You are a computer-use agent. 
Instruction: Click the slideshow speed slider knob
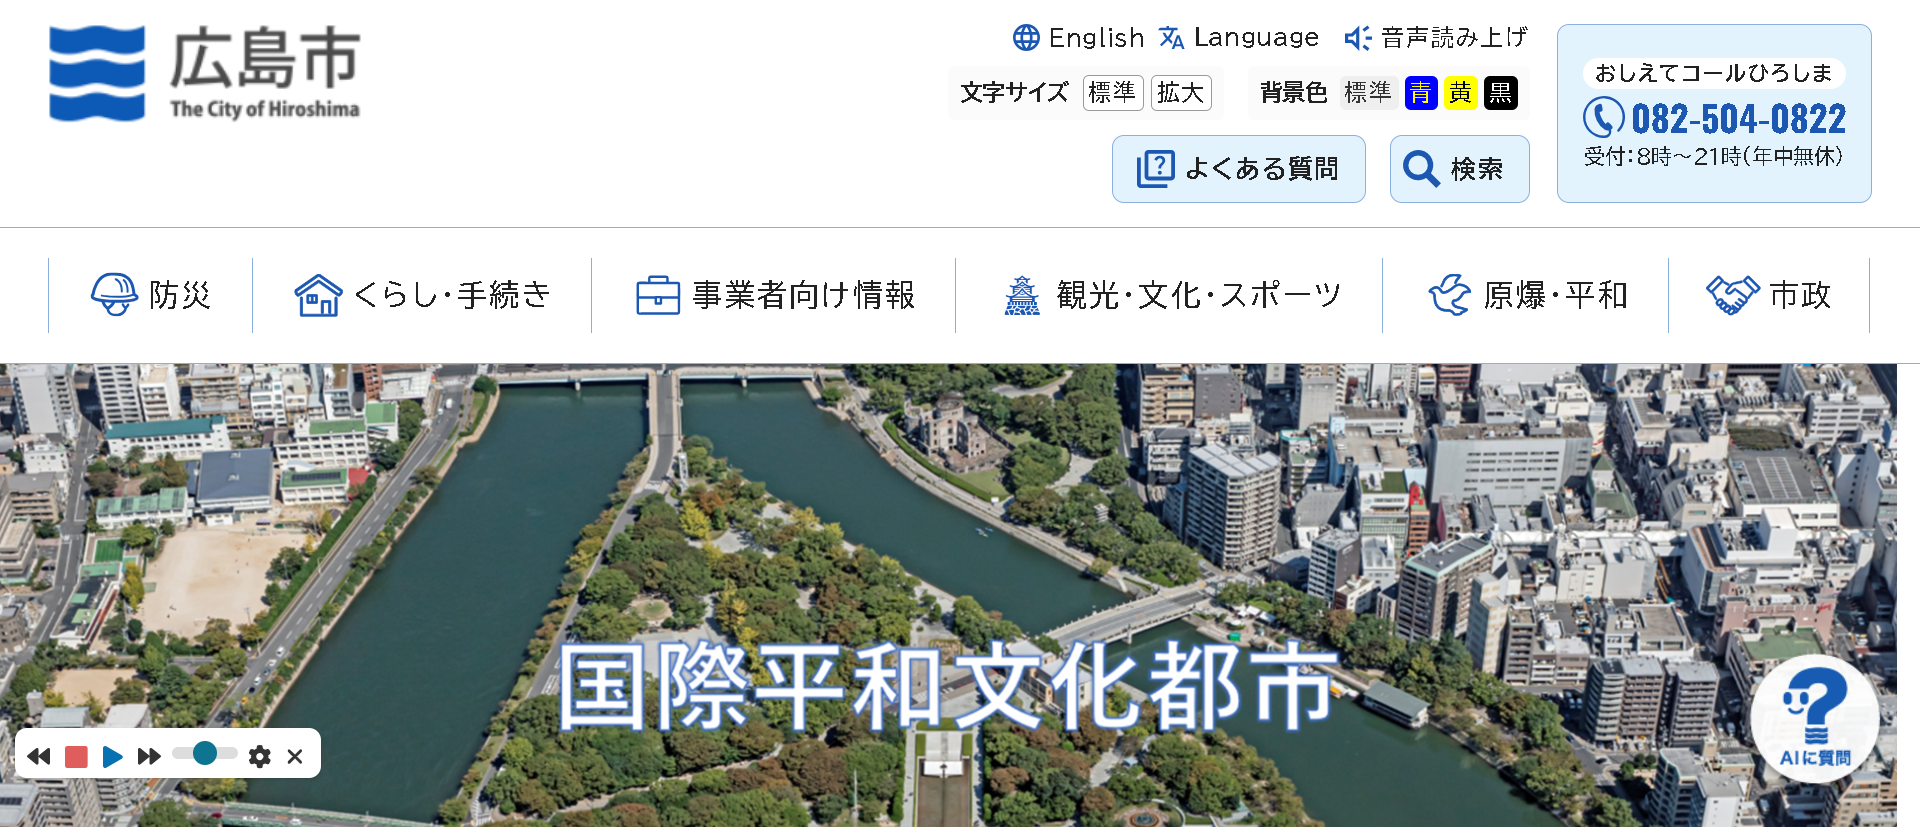[x=205, y=753]
